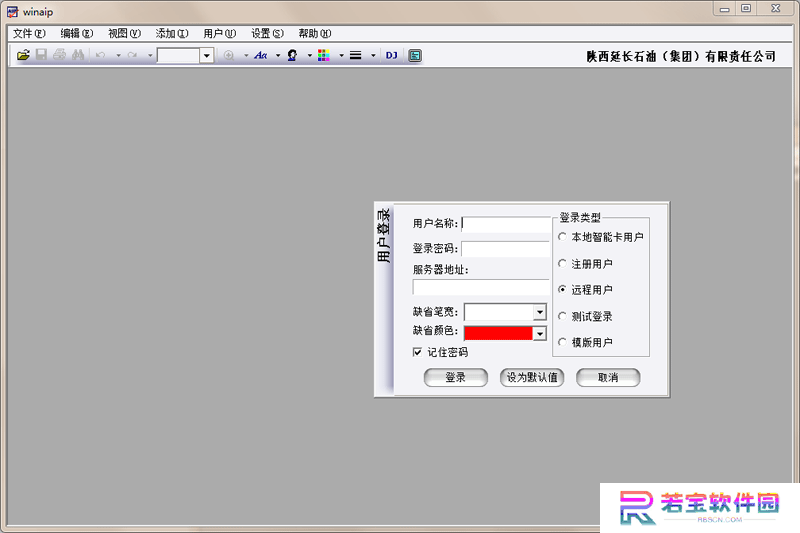
Task: Click the redo arrow icon
Action: tap(132, 55)
